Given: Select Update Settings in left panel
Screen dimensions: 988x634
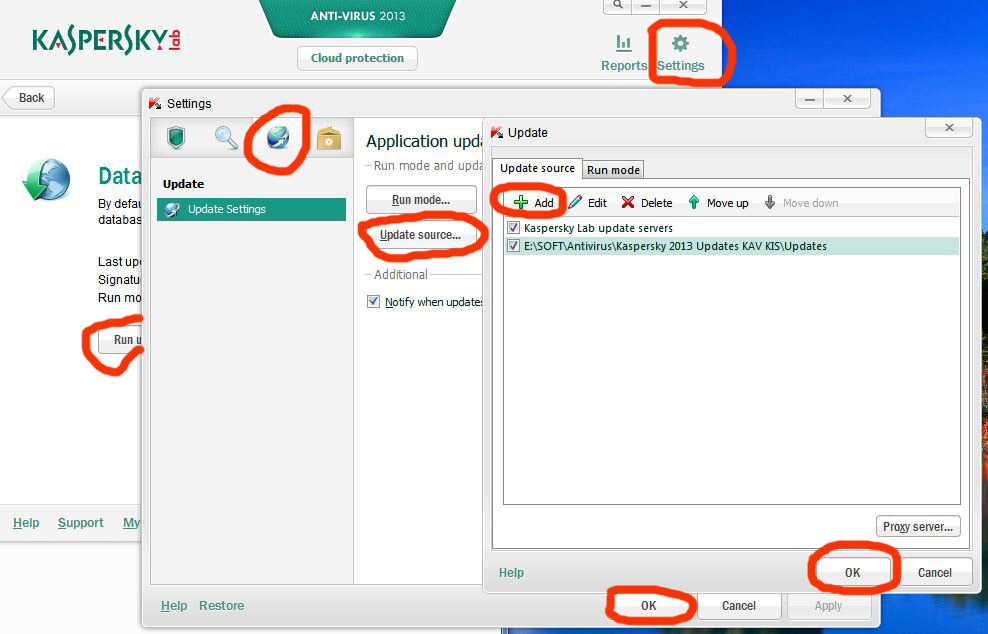Looking at the screenshot, I should tap(251, 209).
